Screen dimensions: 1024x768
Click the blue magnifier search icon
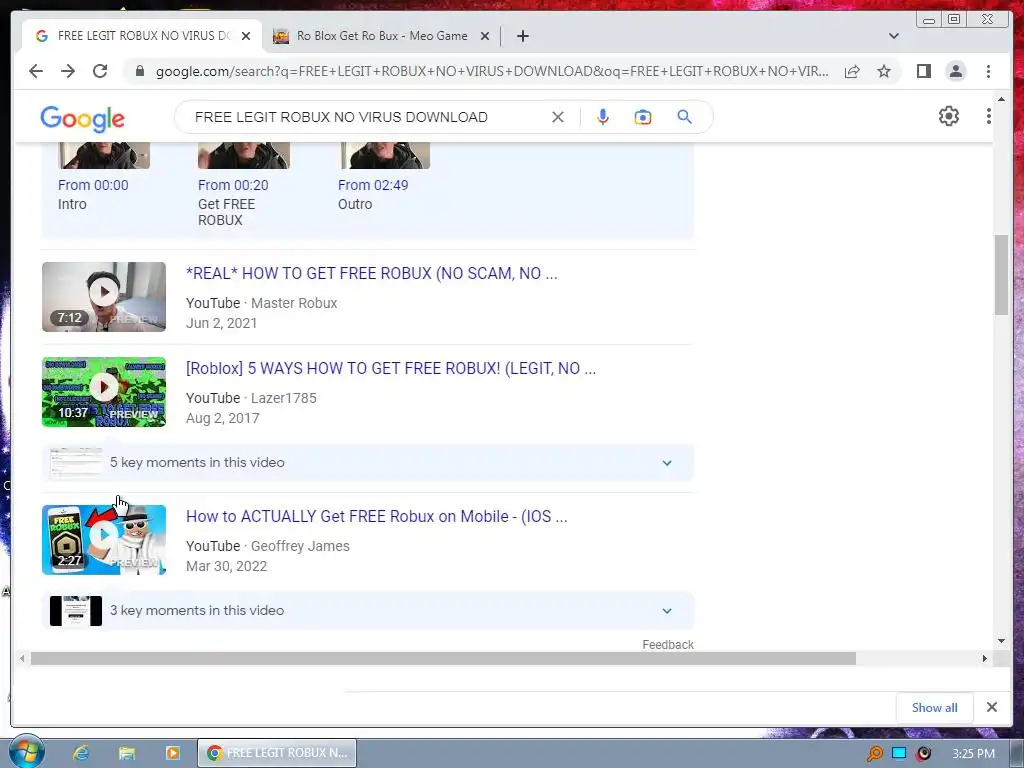684,117
